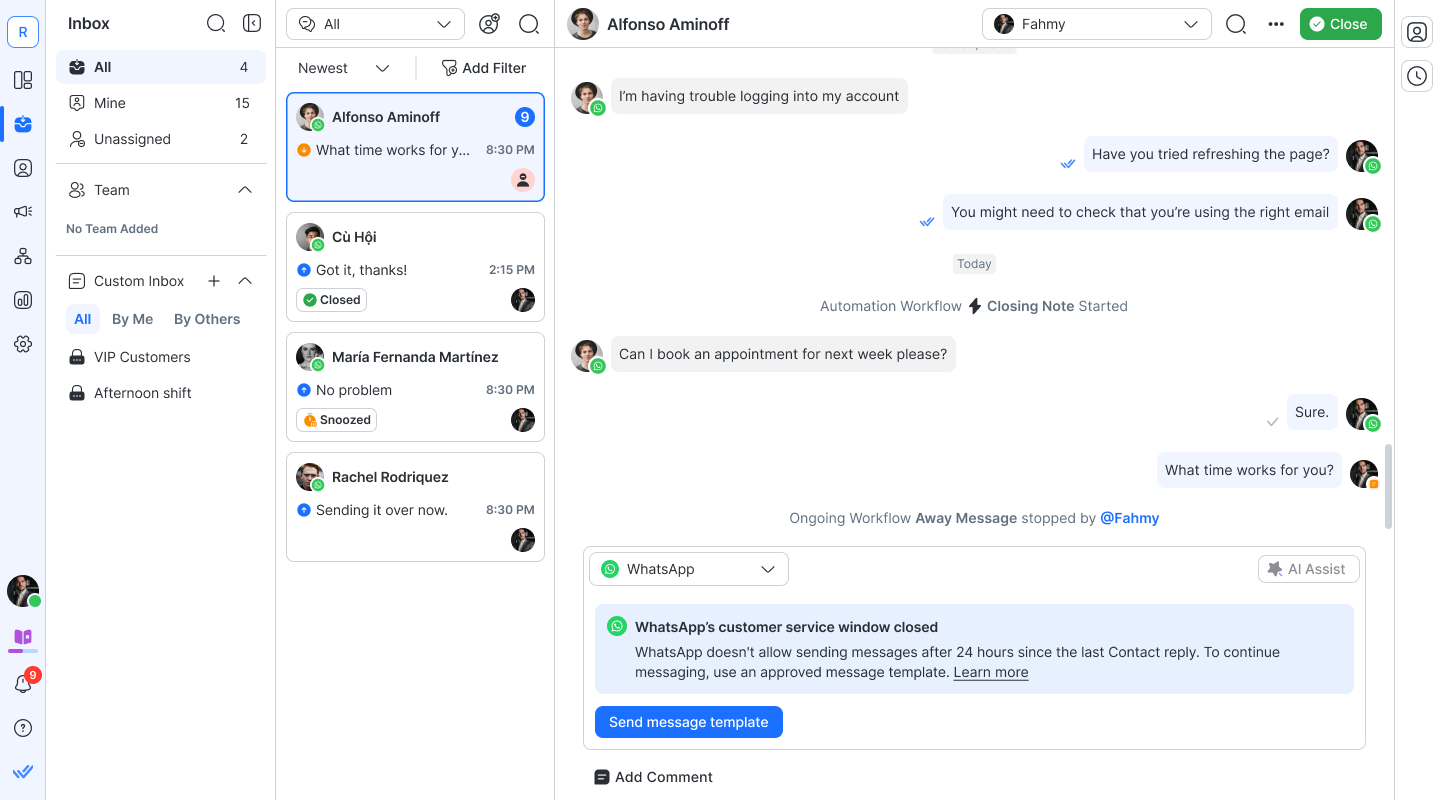
Task: Open the contact details icon on right
Action: (x=1417, y=32)
